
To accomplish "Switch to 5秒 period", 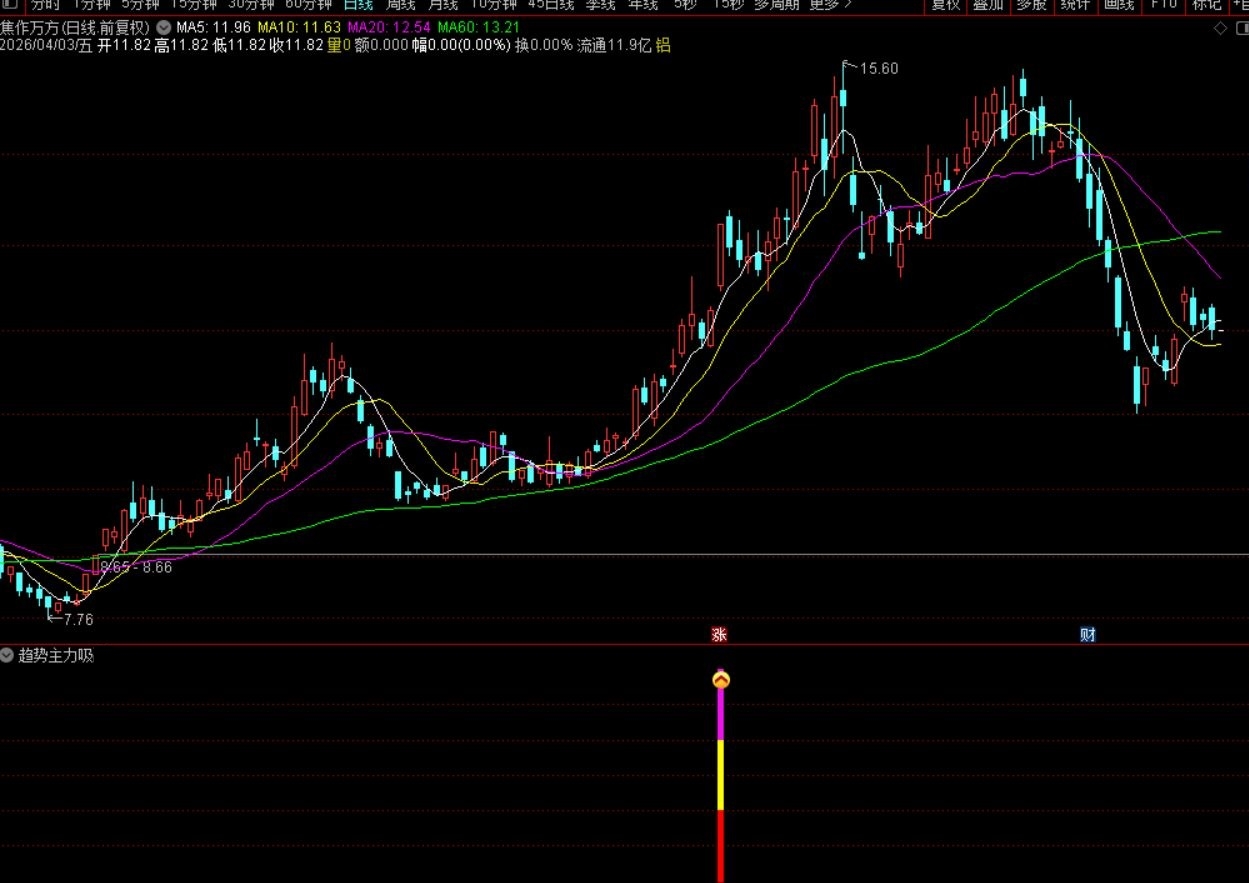I will point(685,5).
